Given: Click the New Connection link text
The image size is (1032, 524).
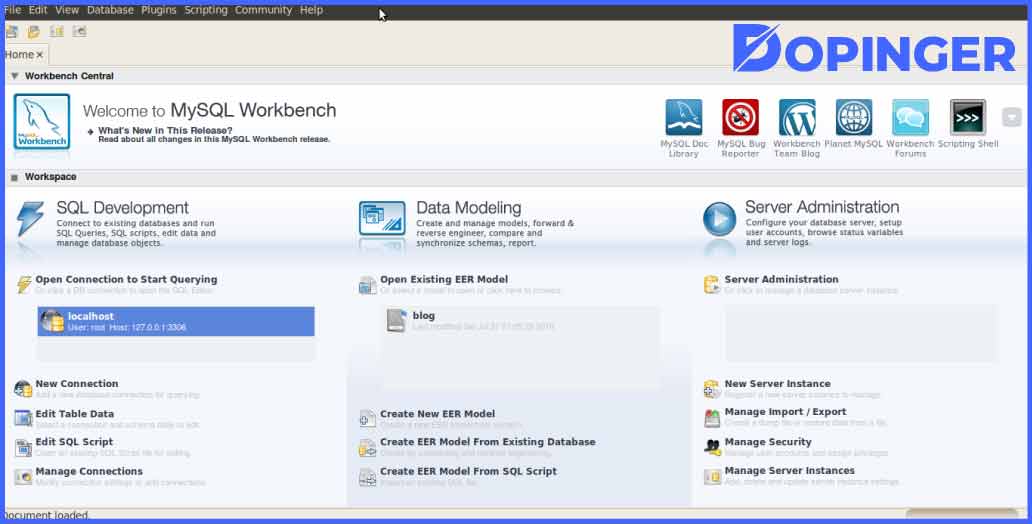Looking at the screenshot, I should click(x=77, y=384).
